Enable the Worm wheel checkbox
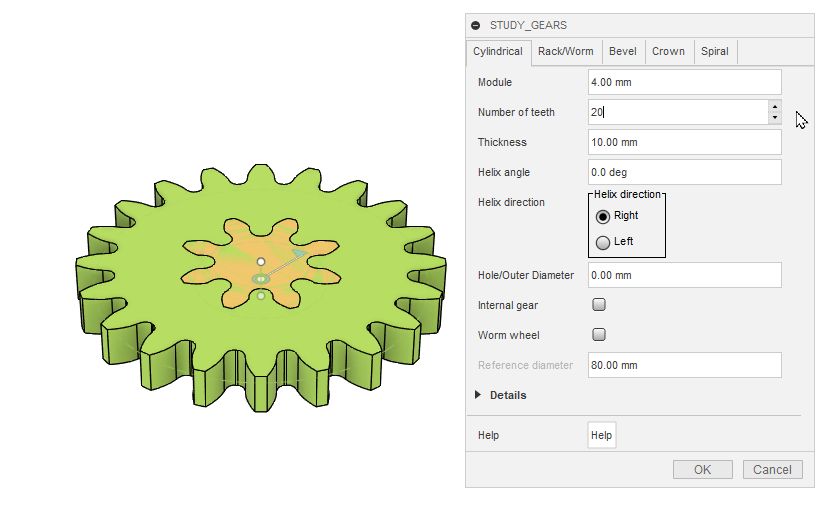 pyautogui.click(x=599, y=335)
